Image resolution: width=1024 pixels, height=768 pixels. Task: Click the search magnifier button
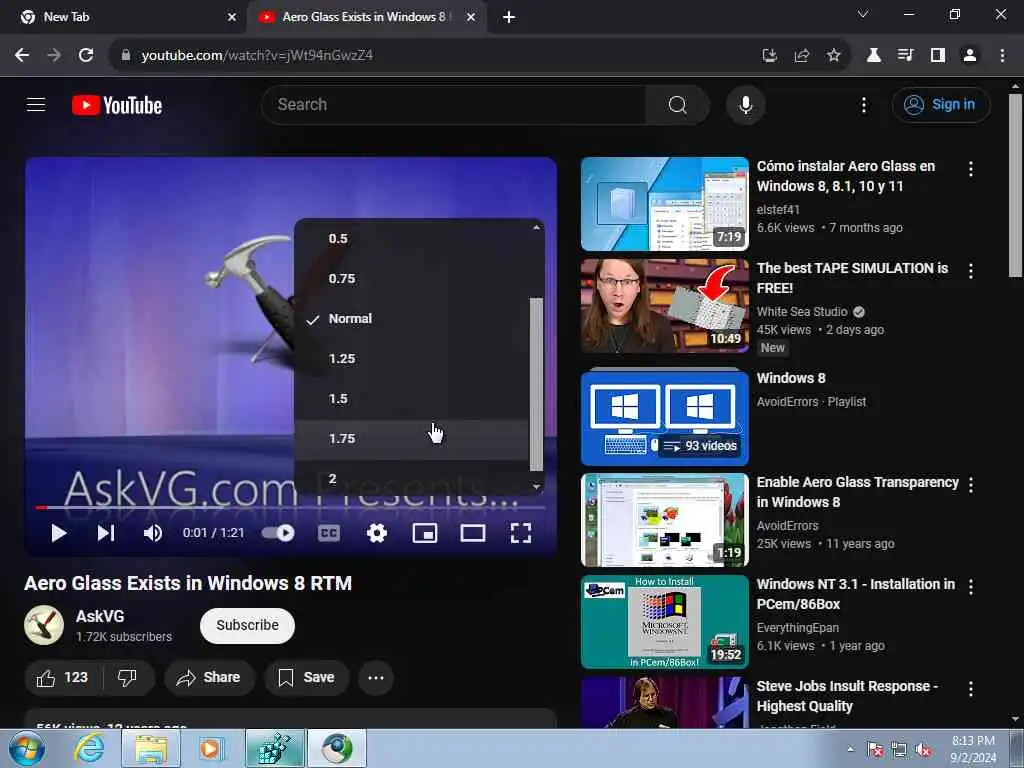click(677, 104)
